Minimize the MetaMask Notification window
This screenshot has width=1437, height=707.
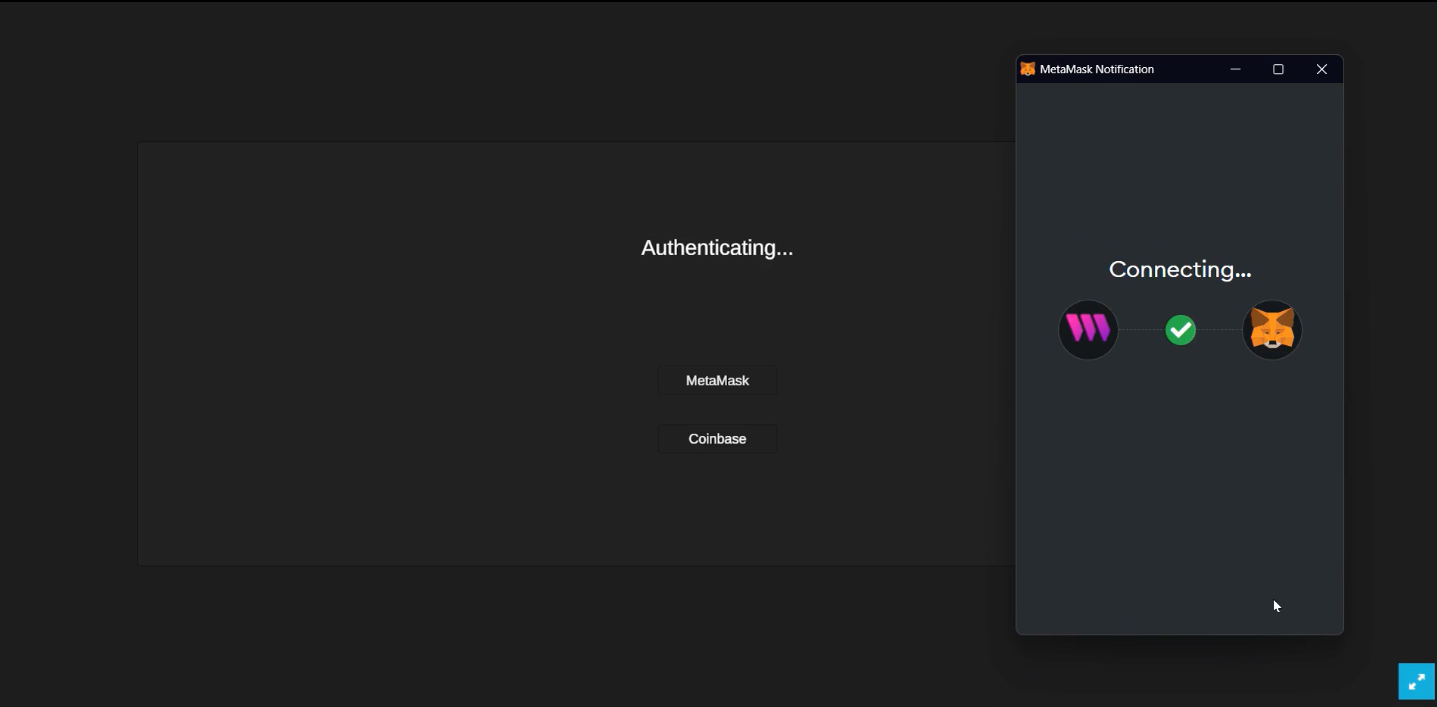click(1235, 69)
